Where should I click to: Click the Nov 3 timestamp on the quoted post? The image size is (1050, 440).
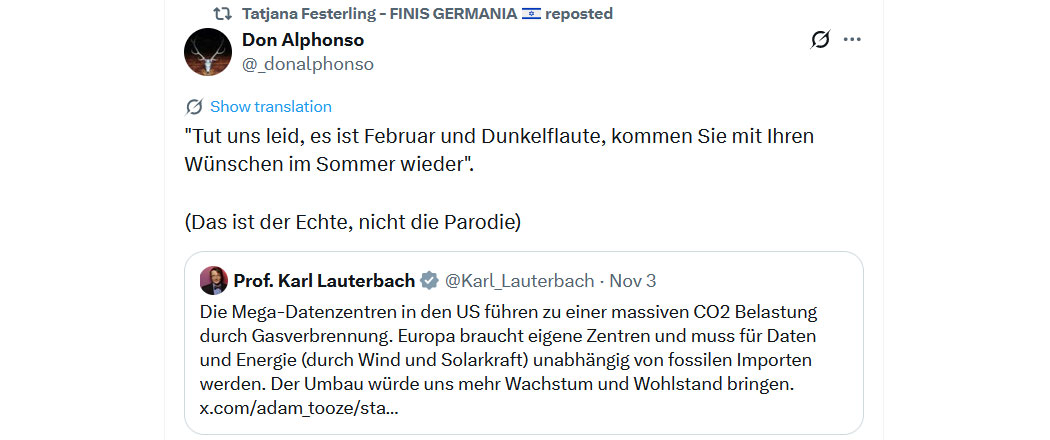634,280
